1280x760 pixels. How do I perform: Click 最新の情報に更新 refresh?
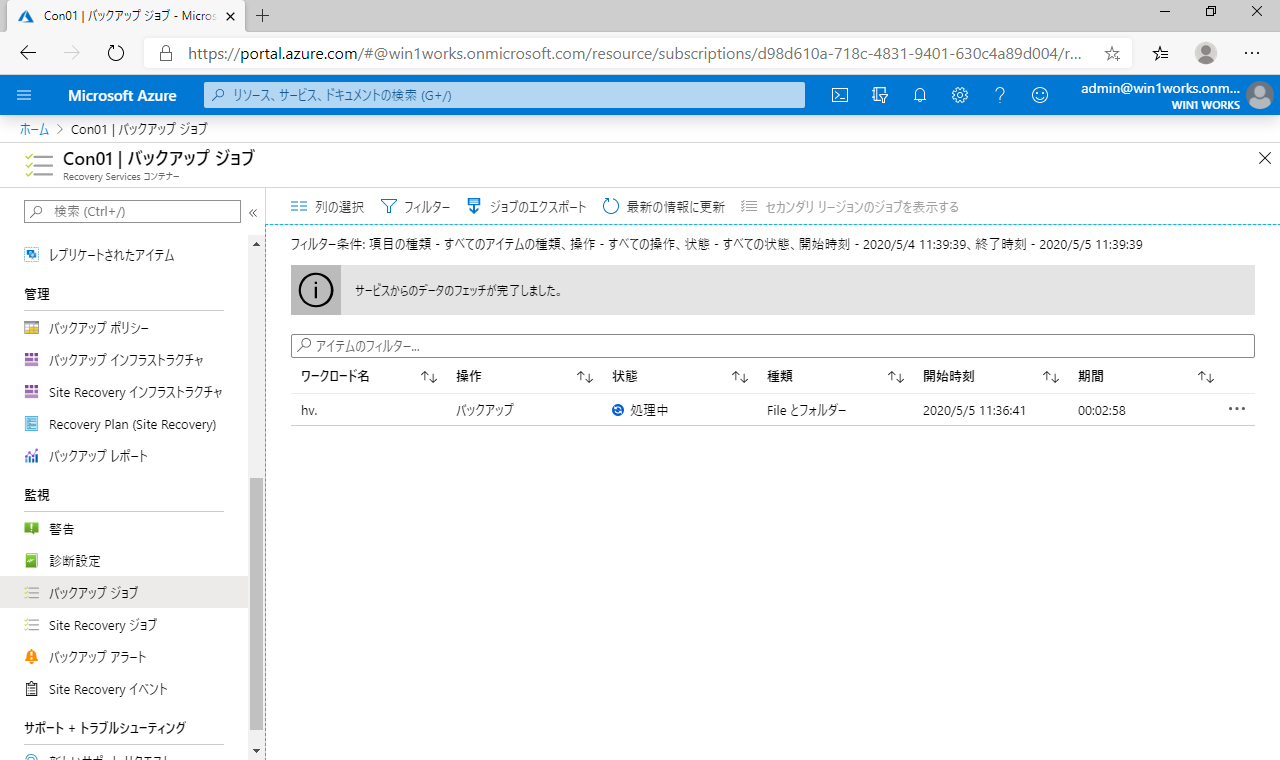(664, 207)
